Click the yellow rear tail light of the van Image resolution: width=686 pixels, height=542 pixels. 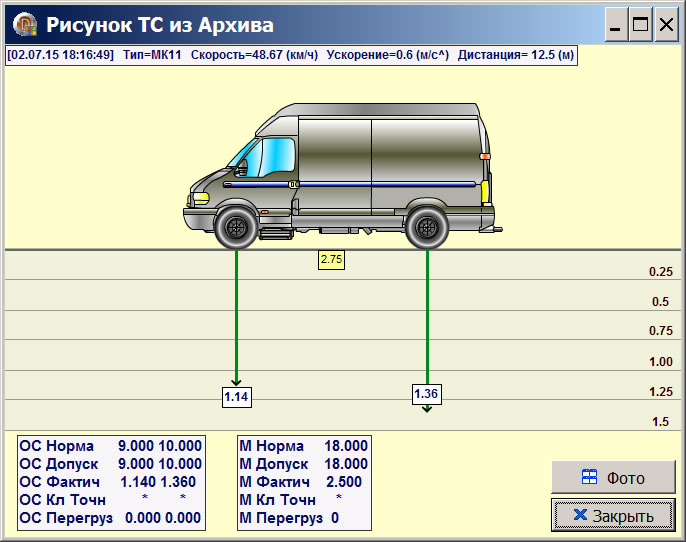486,190
